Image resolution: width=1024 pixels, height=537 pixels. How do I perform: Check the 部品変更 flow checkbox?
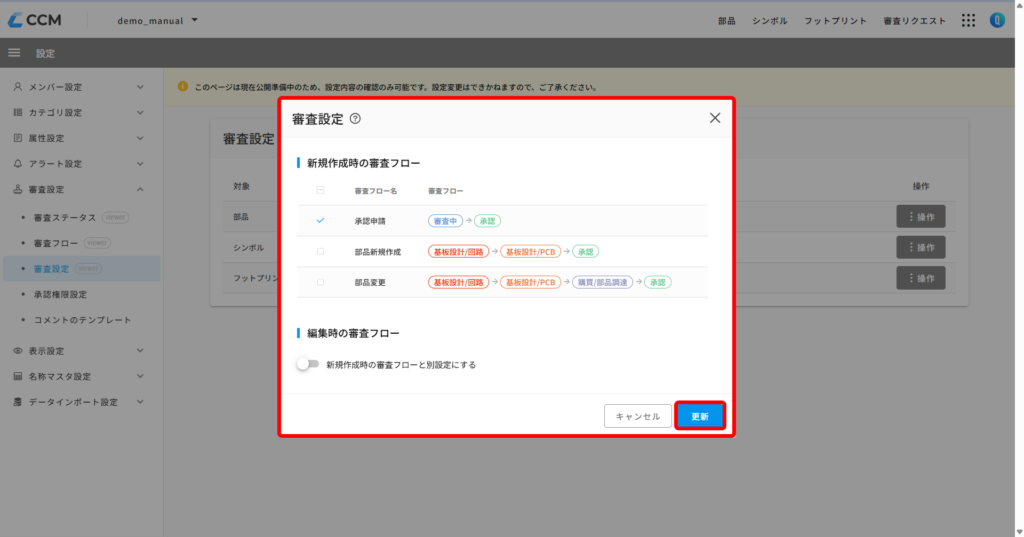[320, 282]
